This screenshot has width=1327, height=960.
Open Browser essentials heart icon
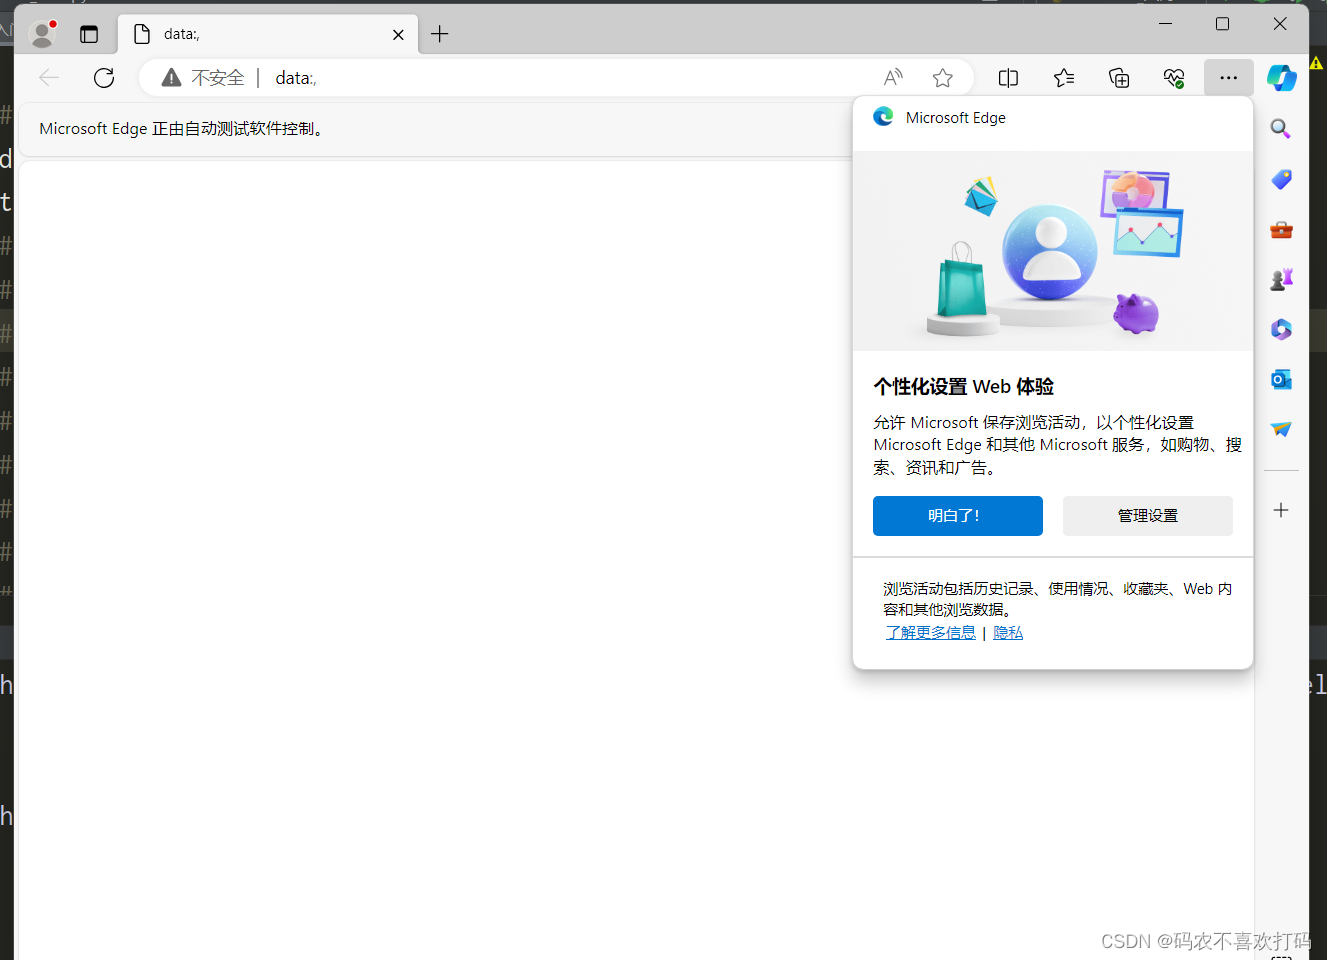pyautogui.click(x=1174, y=77)
